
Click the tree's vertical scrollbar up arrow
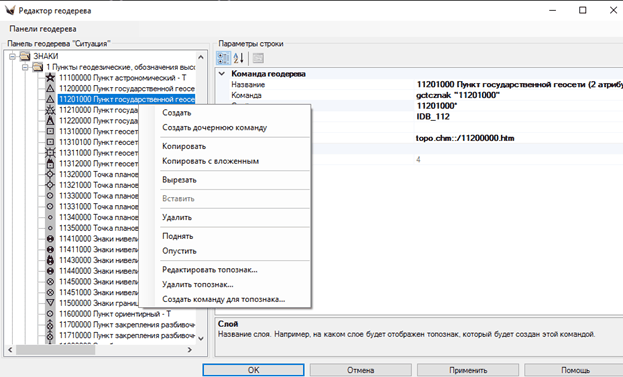click(201, 57)
